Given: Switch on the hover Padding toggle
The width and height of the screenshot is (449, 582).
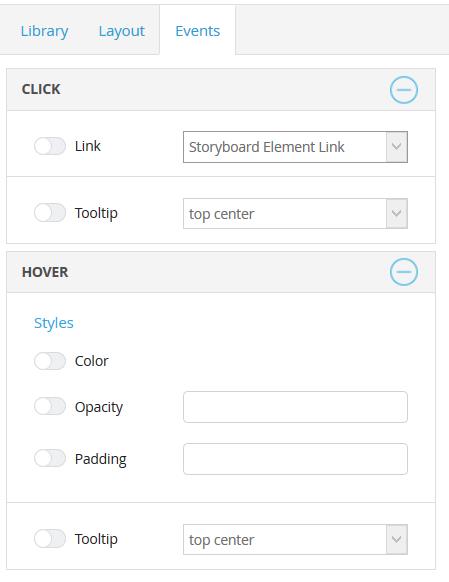Looking at the screenshot, I should point(50,458).
